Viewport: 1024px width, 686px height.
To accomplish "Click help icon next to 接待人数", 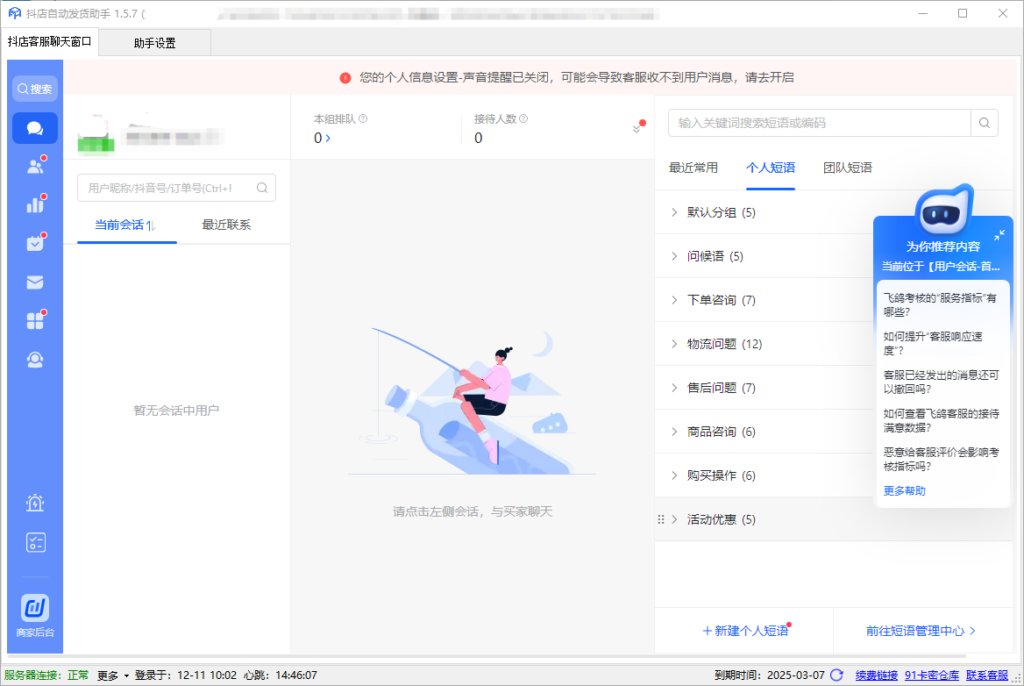I will click(x=524, y=119).
